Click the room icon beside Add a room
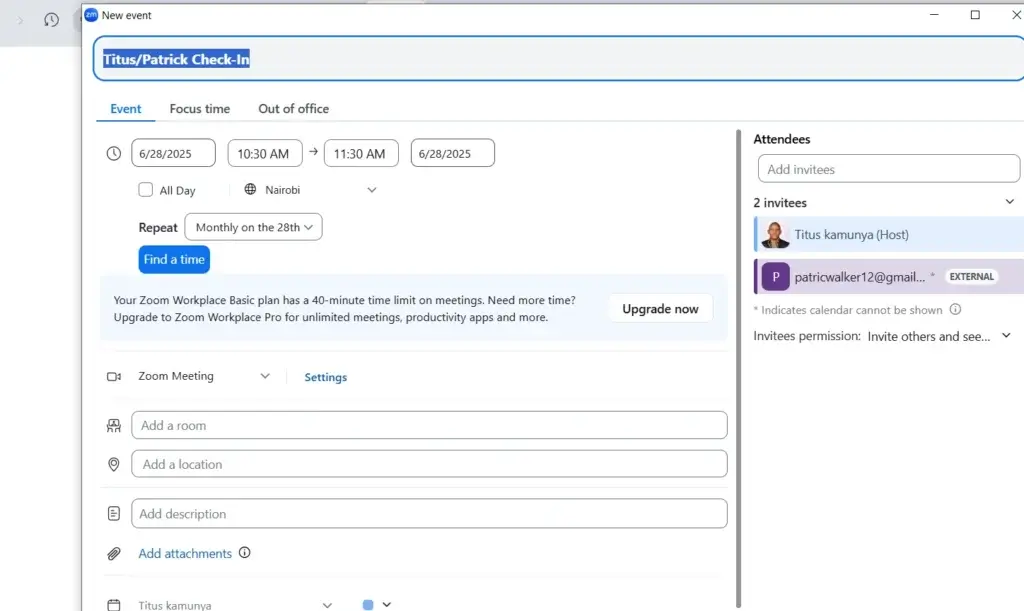1024x611 pixels. pyautogui.click(x=114, y=426)
